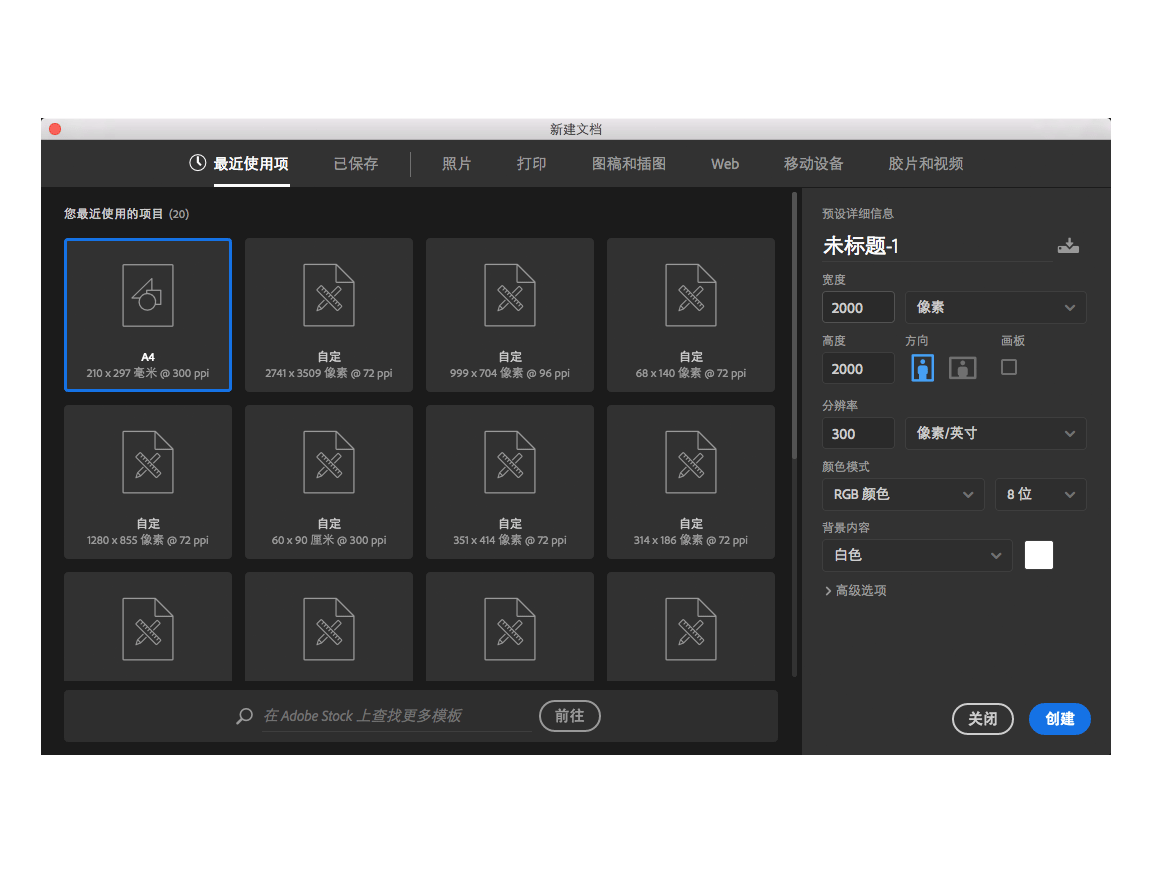Click document icon of 351 x 414 像素 preset
Image resolution: width=1152 pixels, height=872 pixels.
510,462
